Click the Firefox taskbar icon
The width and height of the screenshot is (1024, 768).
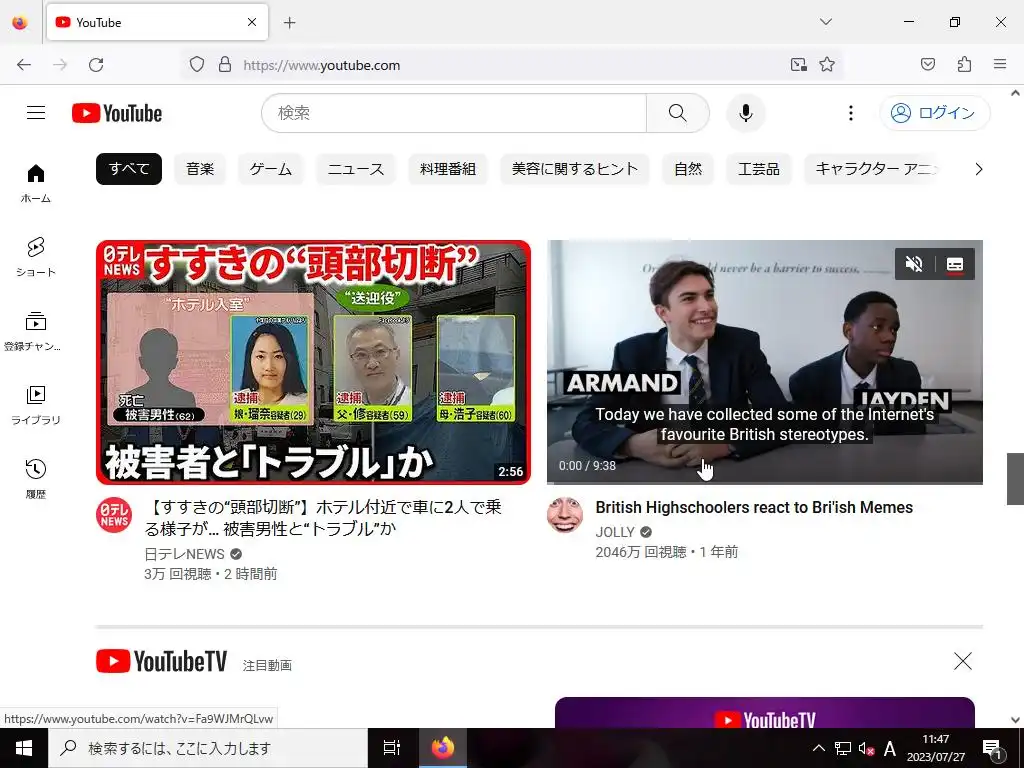click(443, 748)
